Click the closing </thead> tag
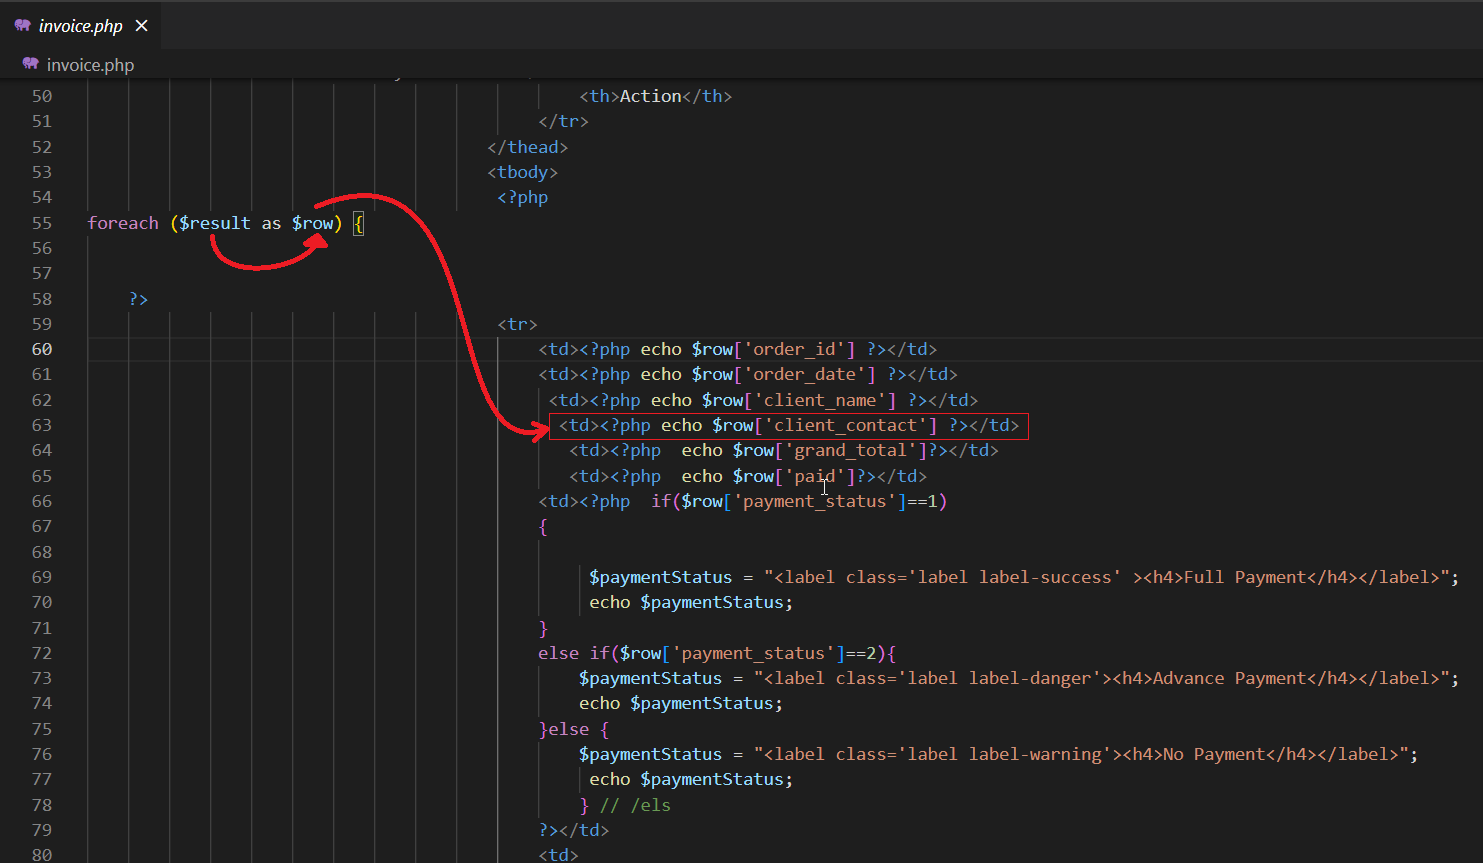This screenshot has width=1483, height=863. (528, 147)
